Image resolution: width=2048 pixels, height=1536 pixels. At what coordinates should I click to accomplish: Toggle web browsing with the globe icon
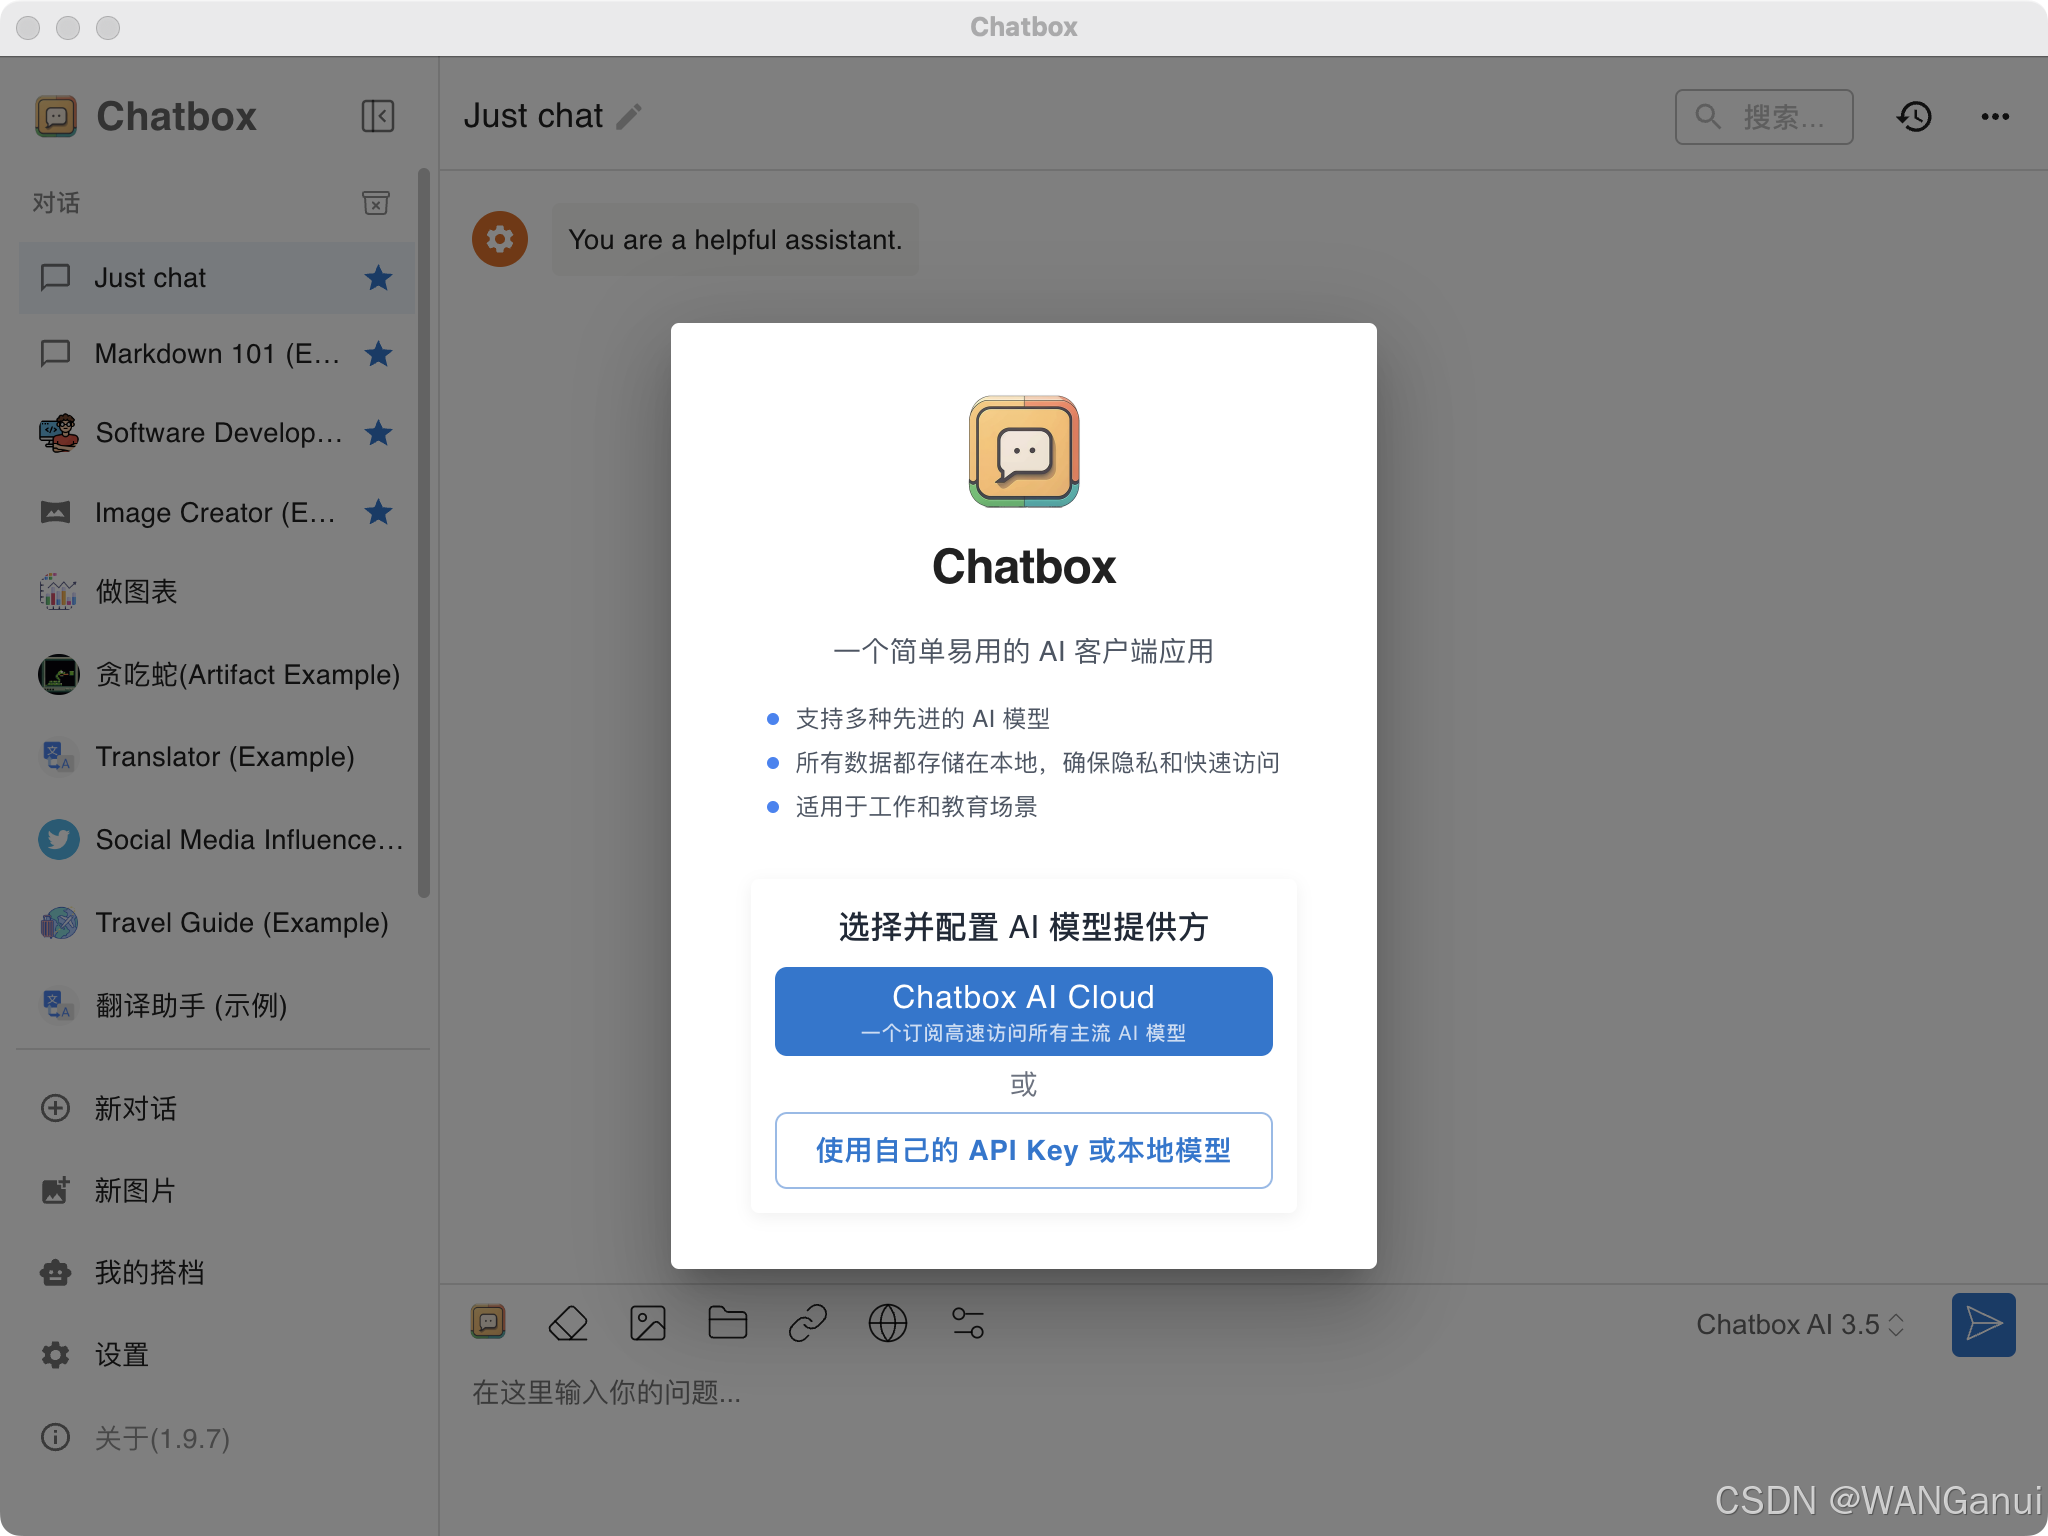888,1324
